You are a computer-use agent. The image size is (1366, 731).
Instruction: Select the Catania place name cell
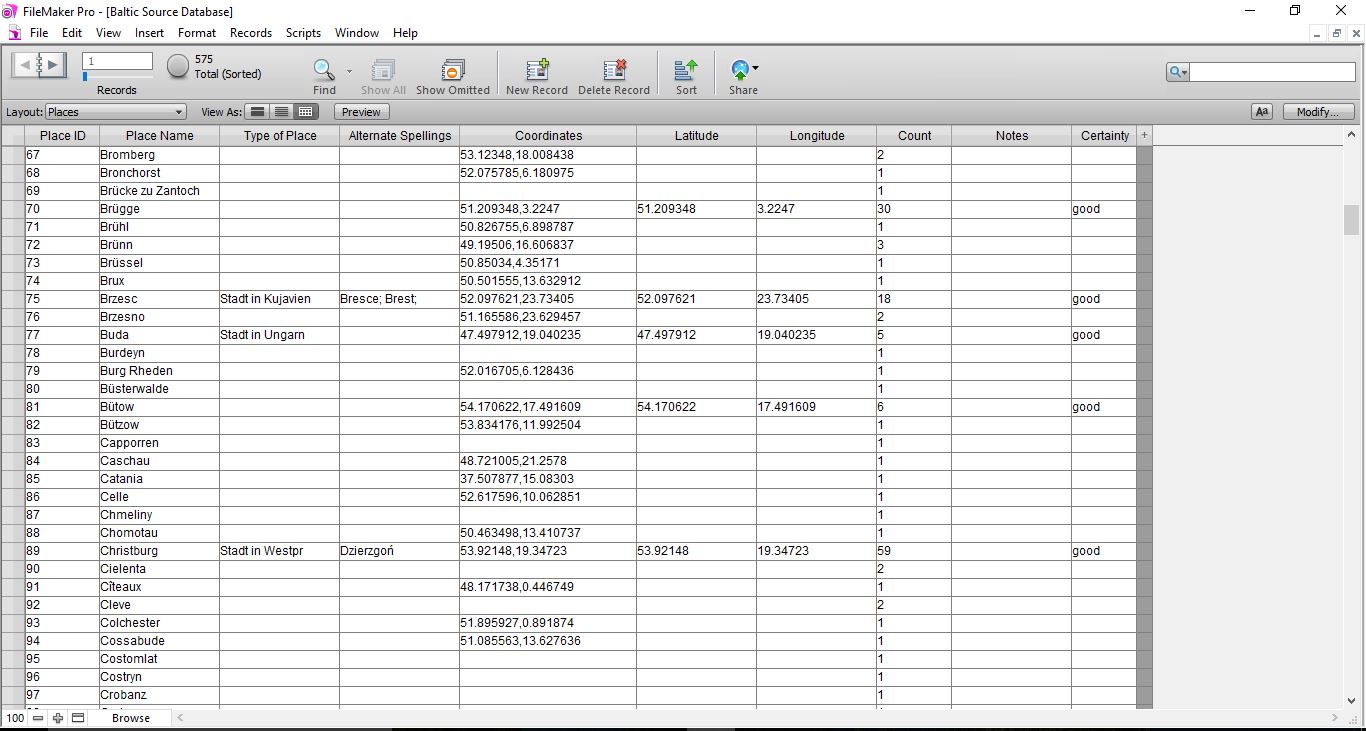point(159,479)
